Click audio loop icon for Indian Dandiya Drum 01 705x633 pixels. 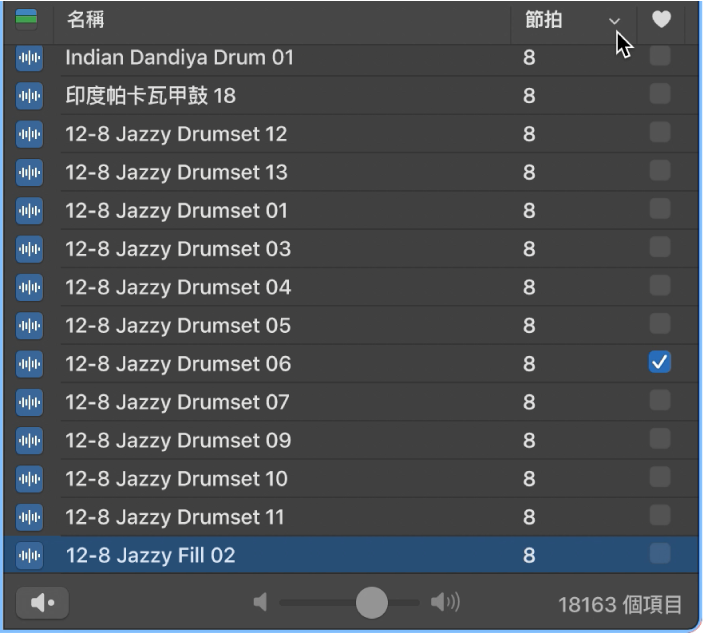click(29, 58)
